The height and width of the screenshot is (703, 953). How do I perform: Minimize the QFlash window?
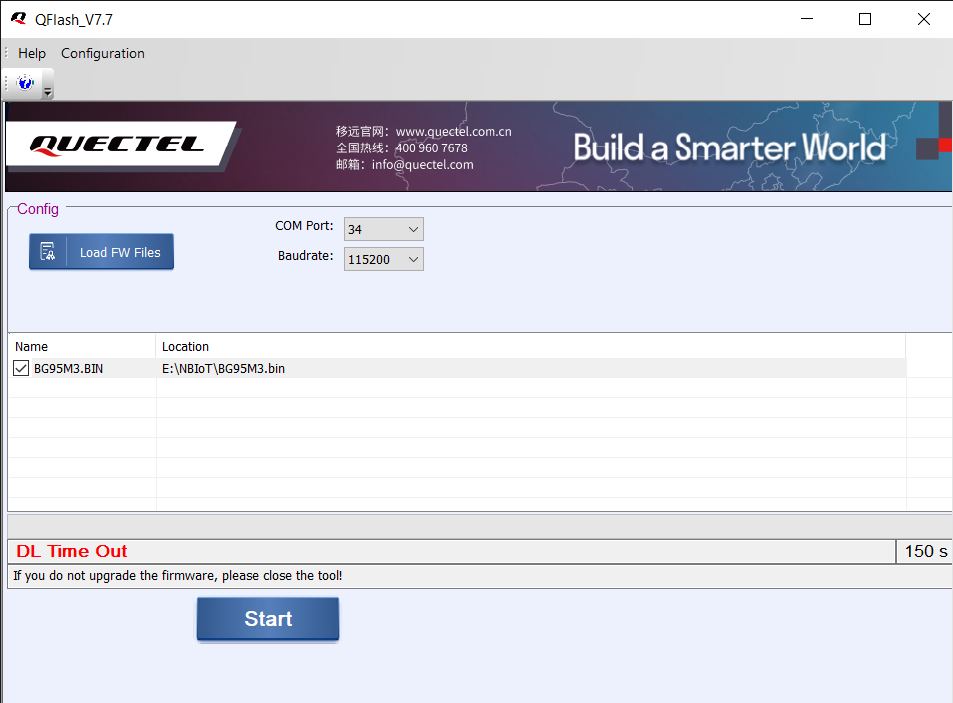pos(807,19)
